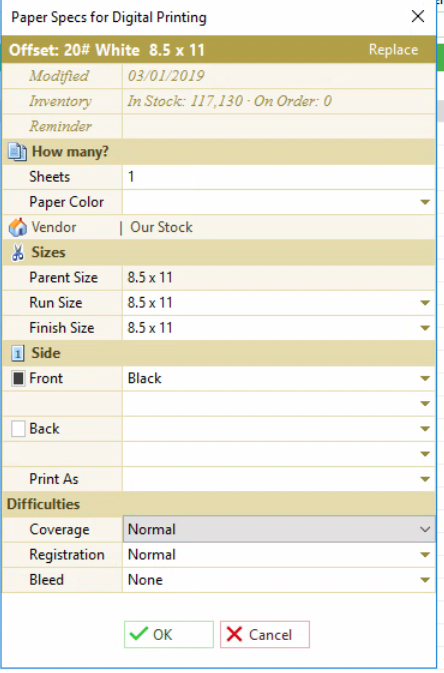Click the sheets icon beside How many?
This screenshot has width=444, height=673.
(x=17, y=152)
